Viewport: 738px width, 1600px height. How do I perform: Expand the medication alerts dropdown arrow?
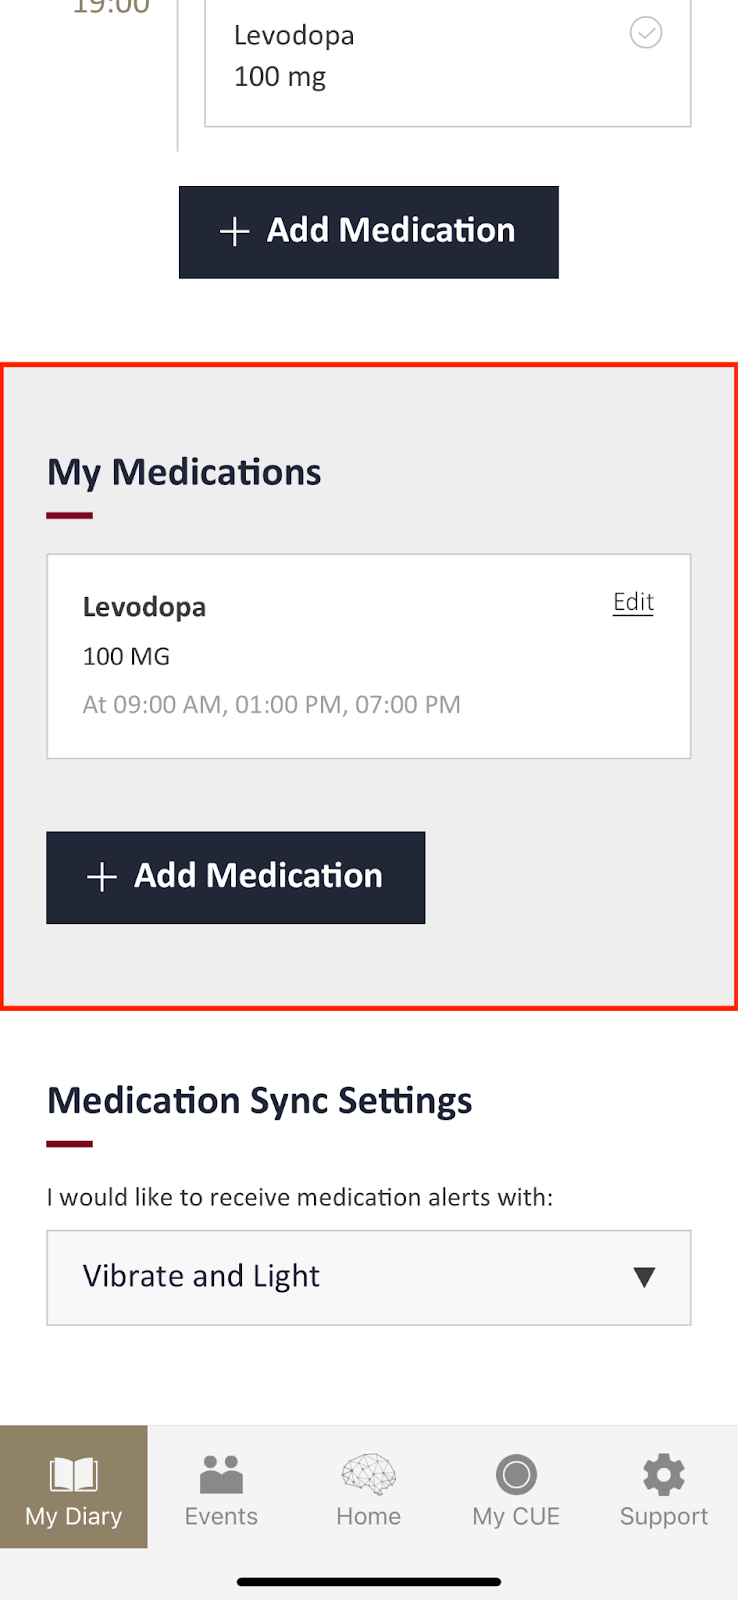pyautogui.click(x=644, y=1277)
